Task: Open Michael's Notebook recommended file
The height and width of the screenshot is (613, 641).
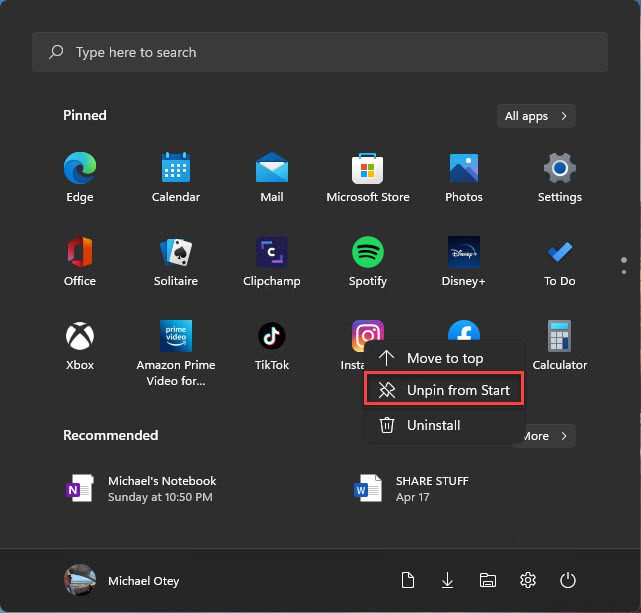Action: (x=141, y=488)
